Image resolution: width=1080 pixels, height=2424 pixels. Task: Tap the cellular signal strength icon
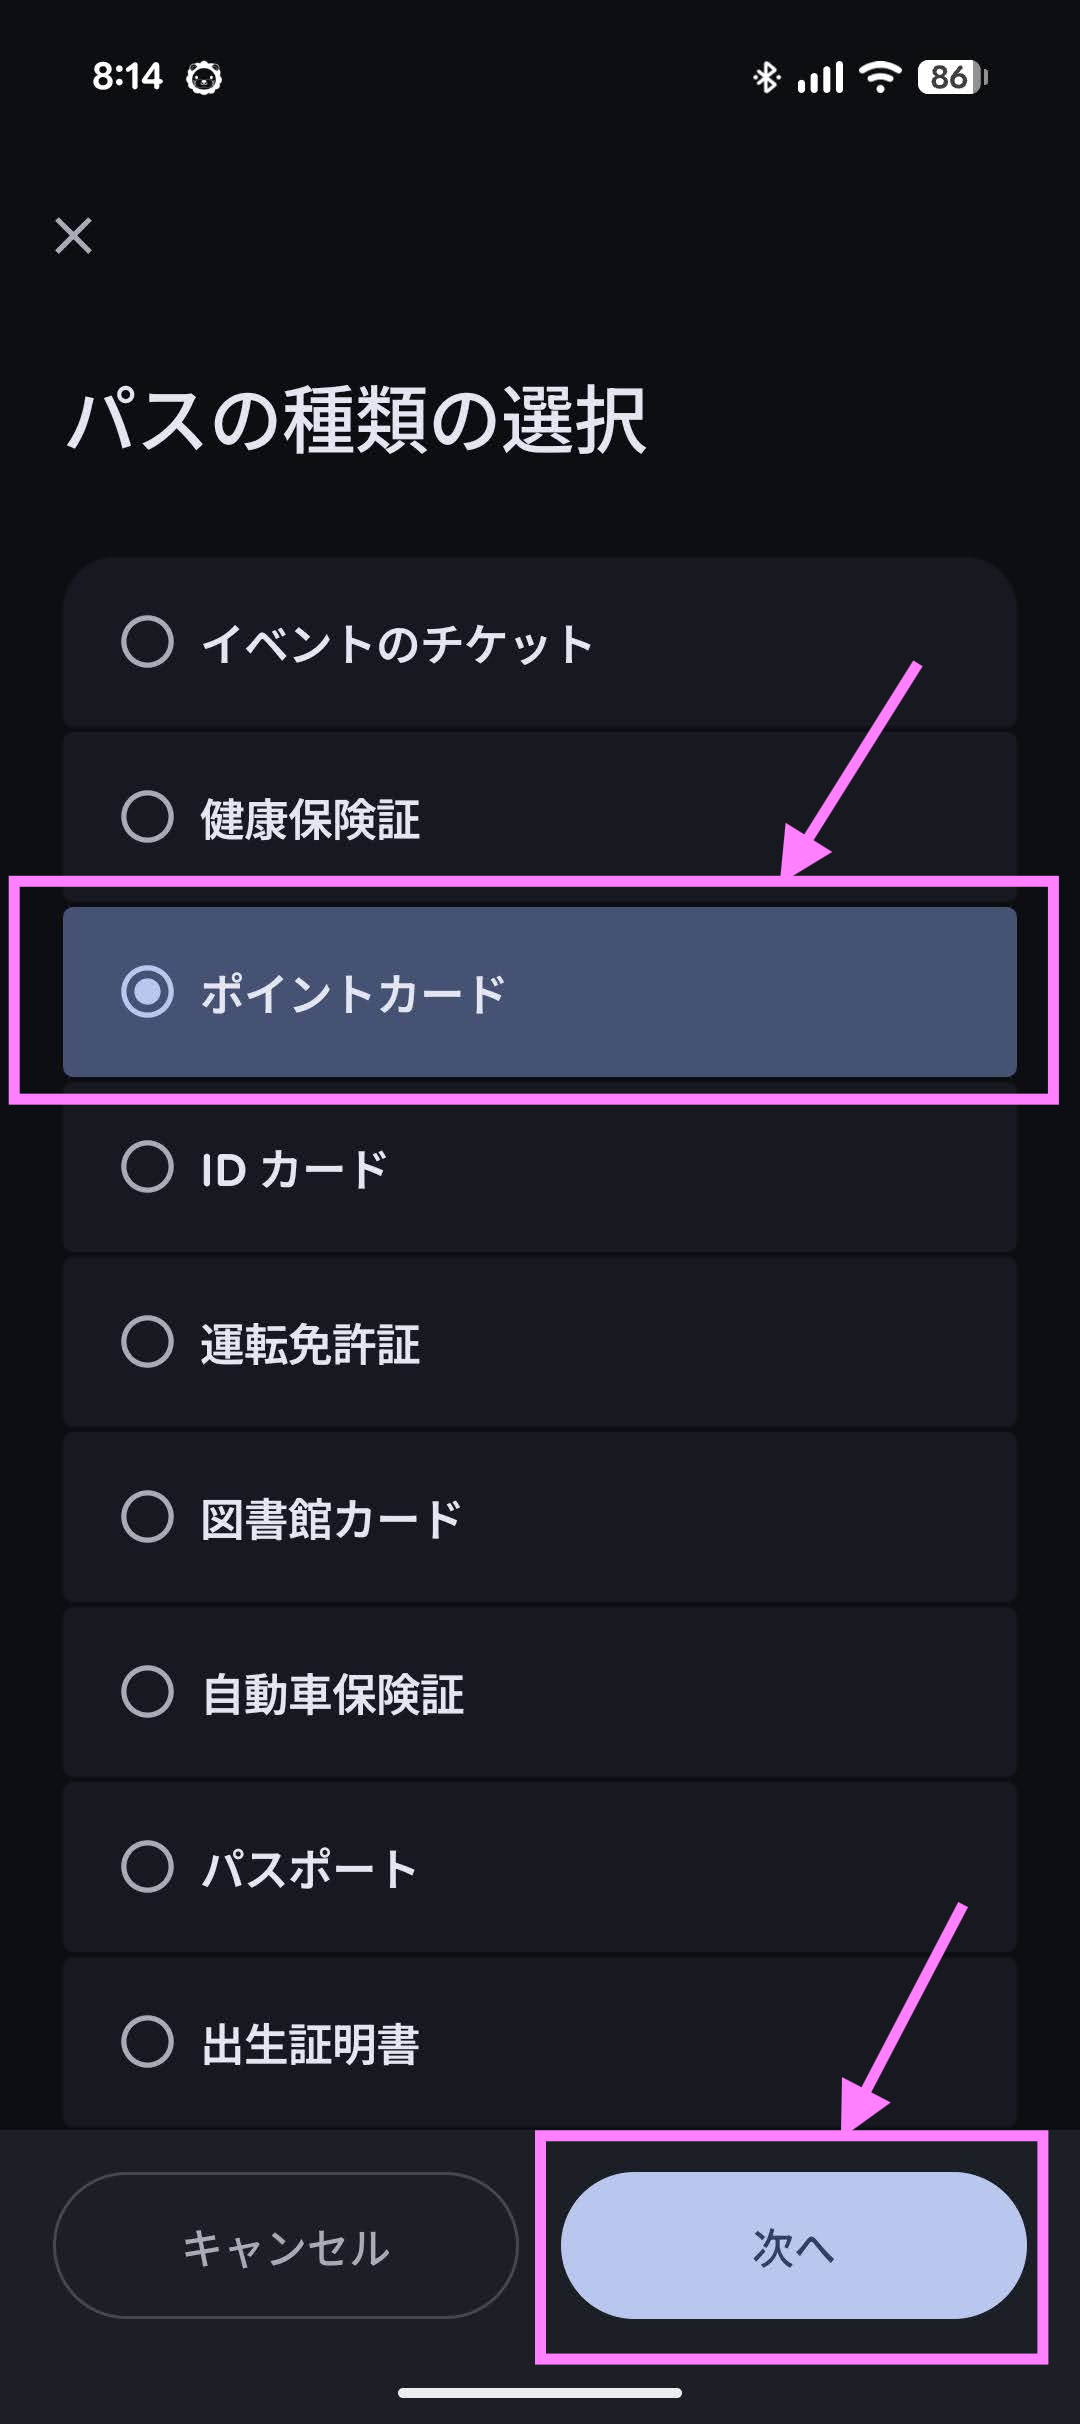click(820, 76)
